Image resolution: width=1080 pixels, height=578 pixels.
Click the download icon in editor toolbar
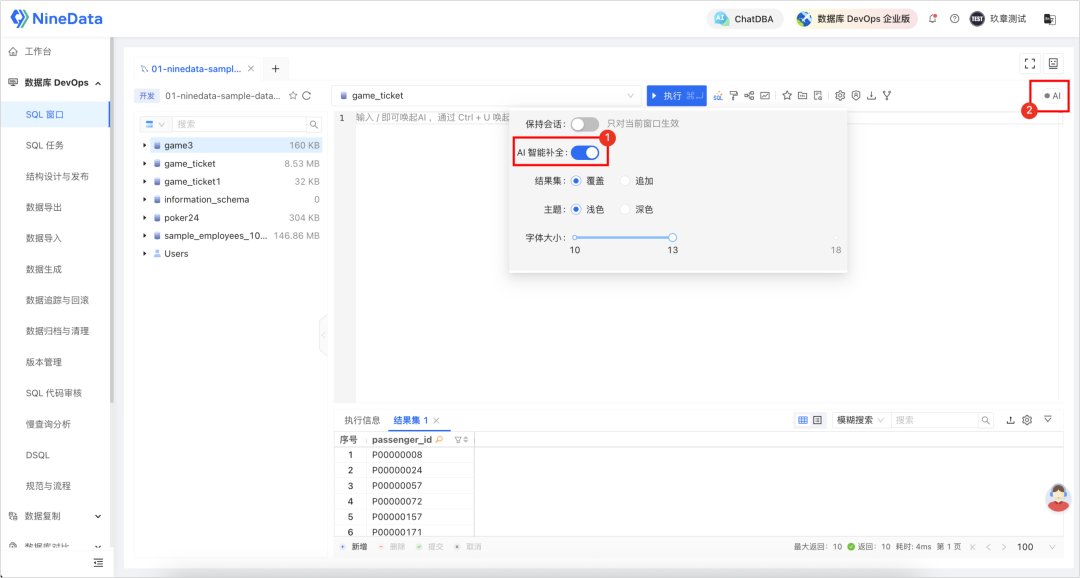pyautogui.click(x=871, y=96)
